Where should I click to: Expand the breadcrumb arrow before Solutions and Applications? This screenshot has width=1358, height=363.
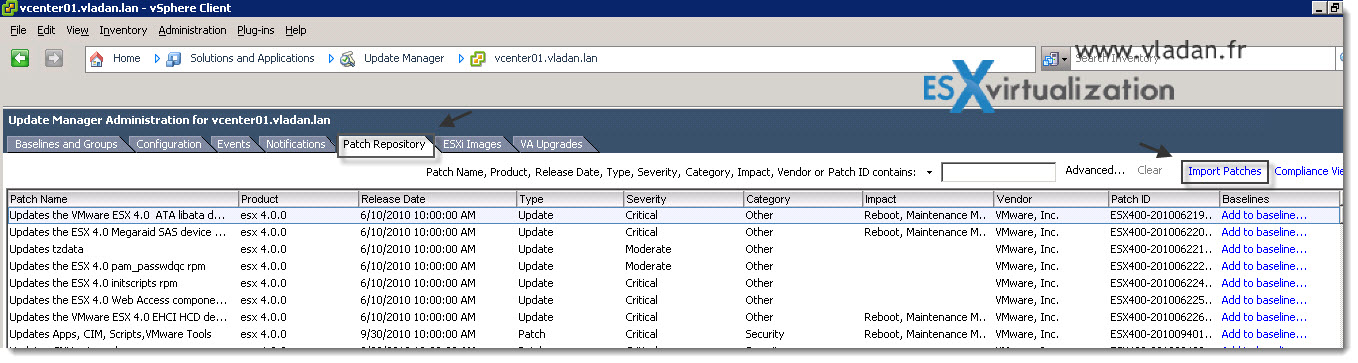157,59
